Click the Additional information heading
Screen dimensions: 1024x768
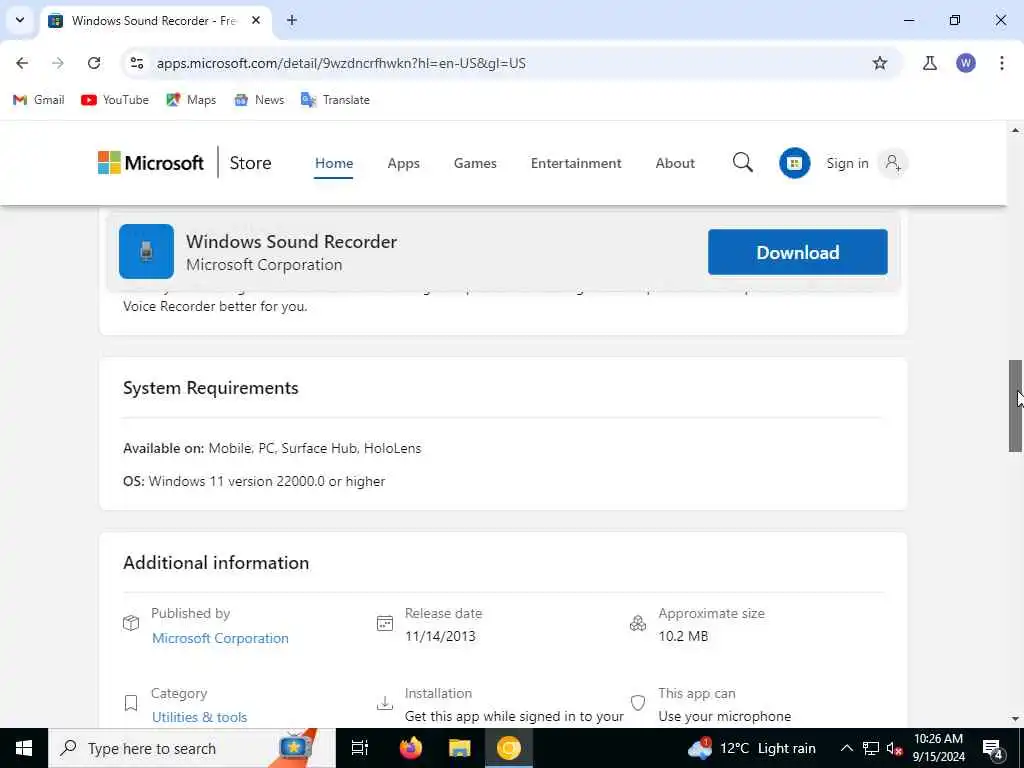coord(216,563)
